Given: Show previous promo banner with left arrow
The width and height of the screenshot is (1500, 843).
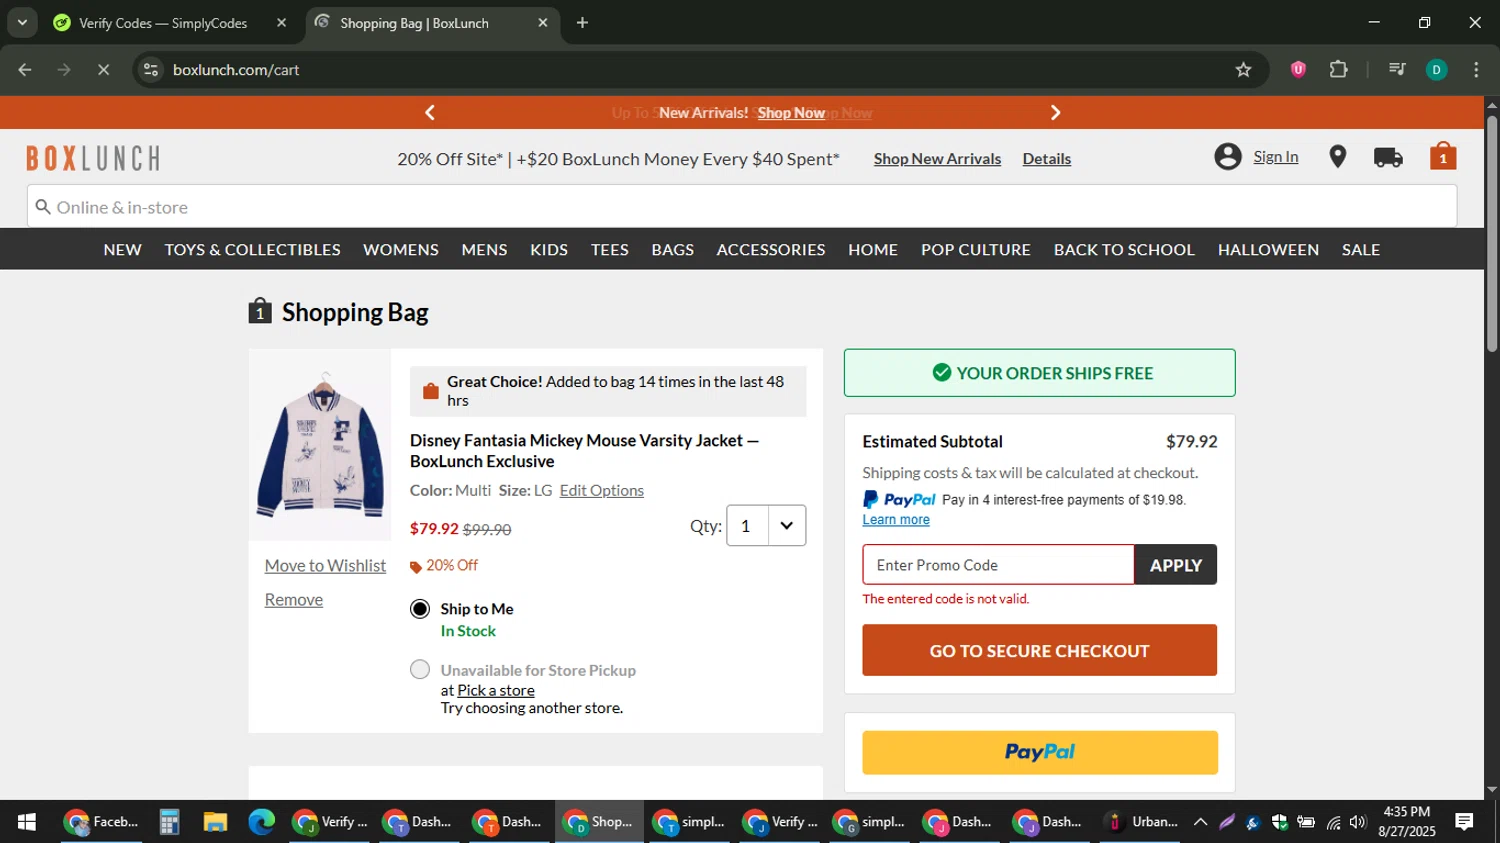Looking at the screenshot, I should pyautogui.click(x=430, y=113).
